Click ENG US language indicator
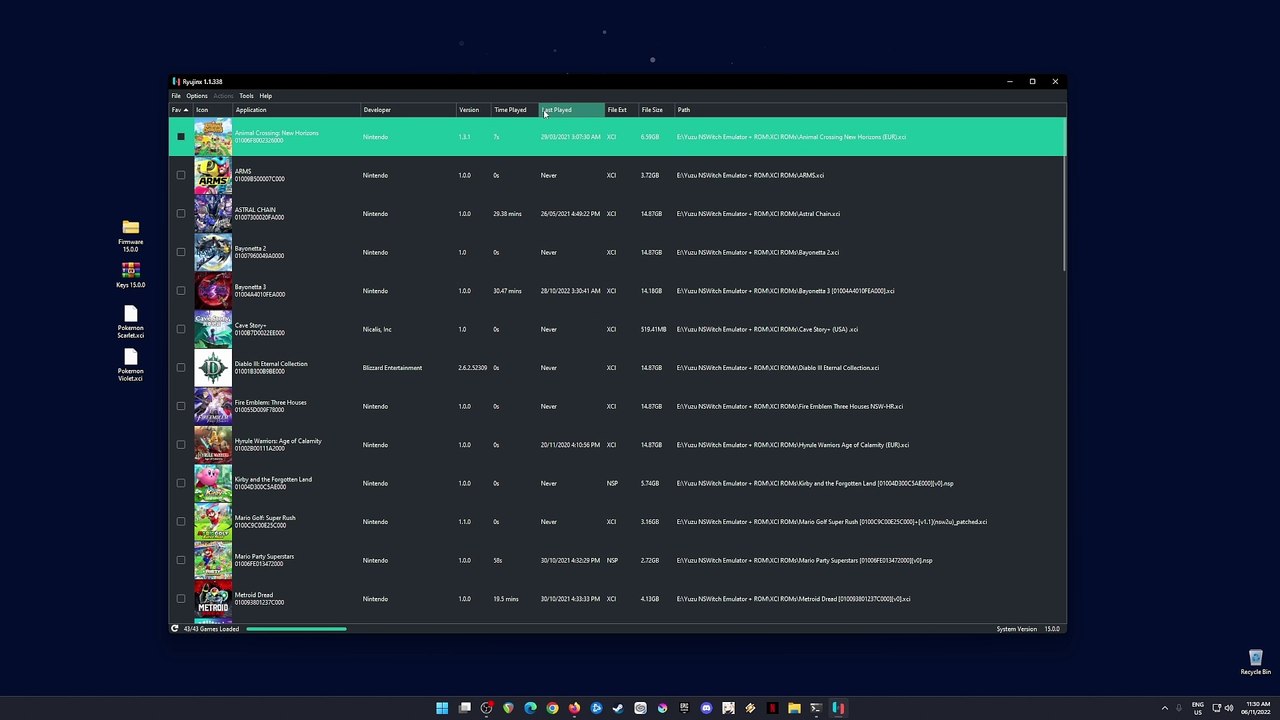Image resolution: width=1280 pixels, height=720 pixels. coord(1197,708)
